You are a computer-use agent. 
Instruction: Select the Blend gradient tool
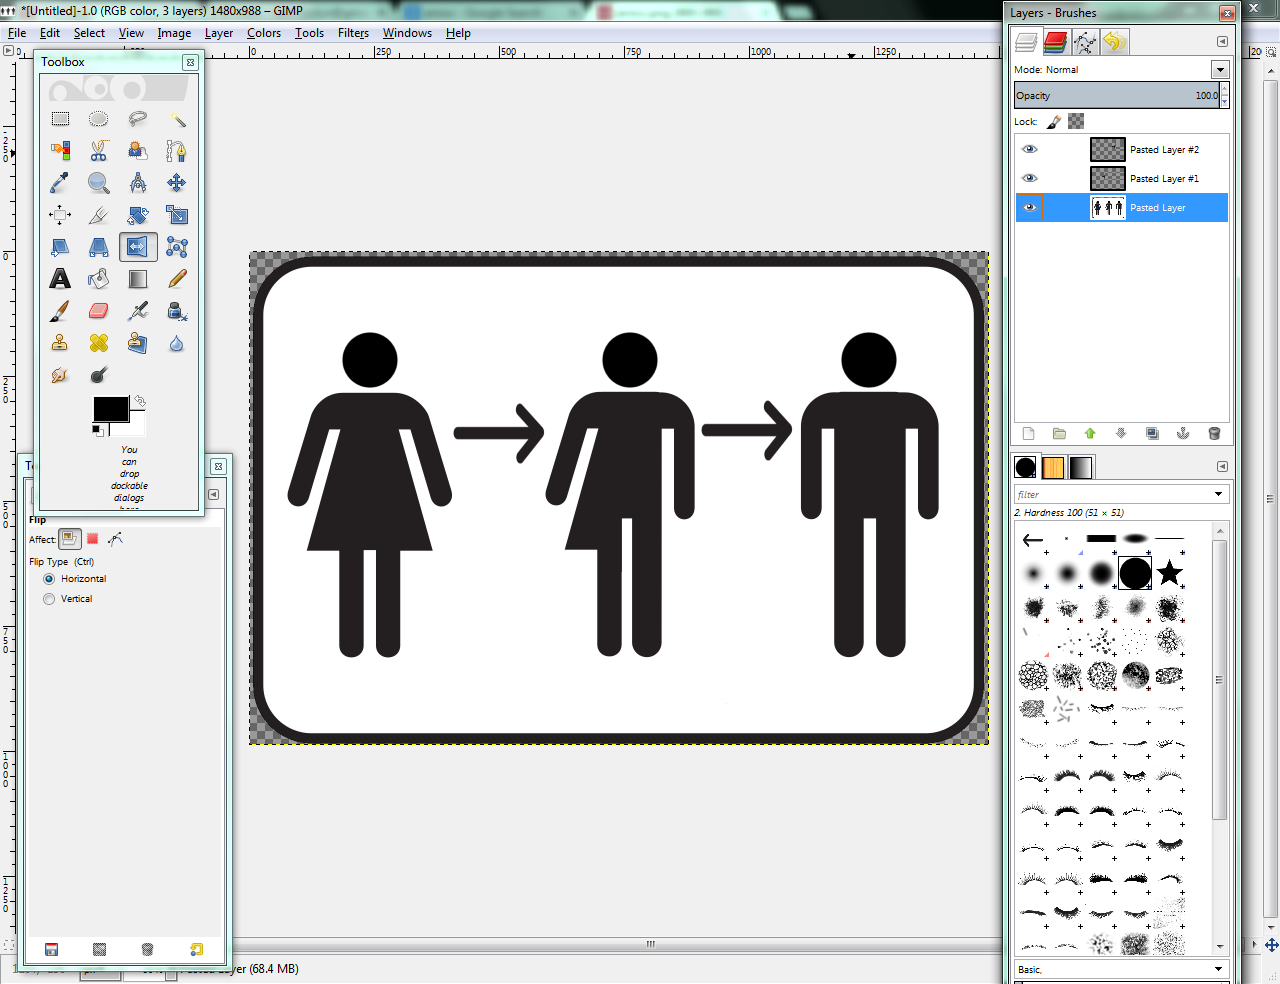click(x=138, y=279)
